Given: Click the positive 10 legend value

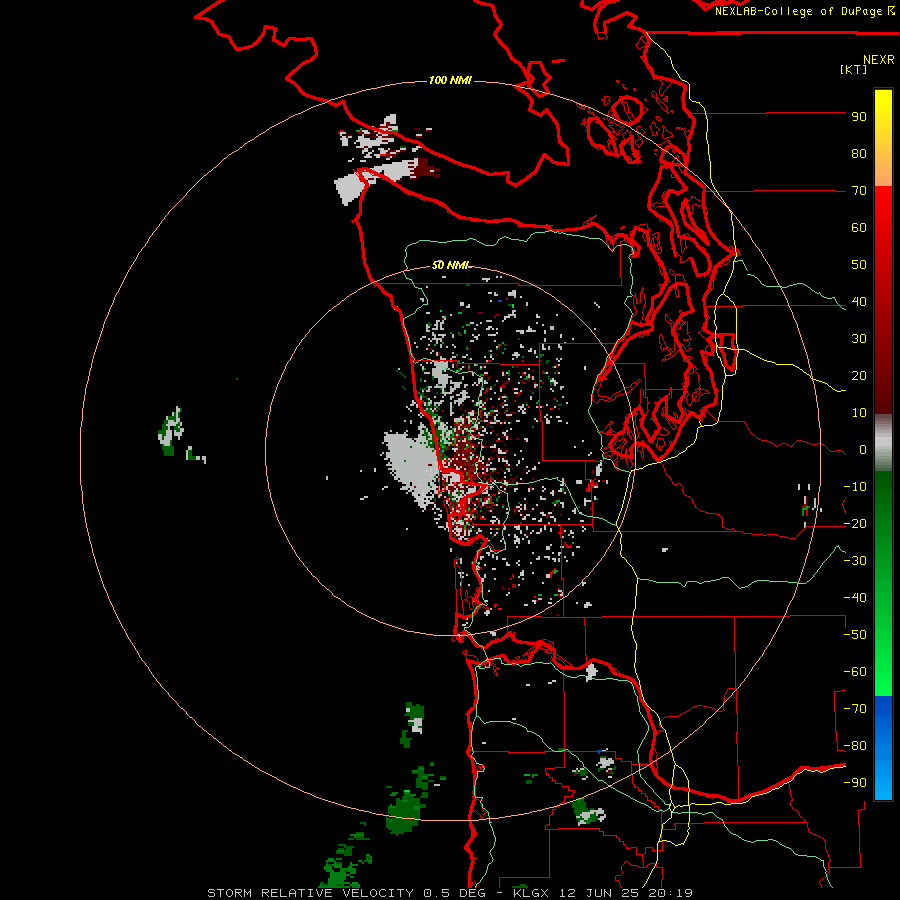Looking at the screenshot, I should [859, 413].
